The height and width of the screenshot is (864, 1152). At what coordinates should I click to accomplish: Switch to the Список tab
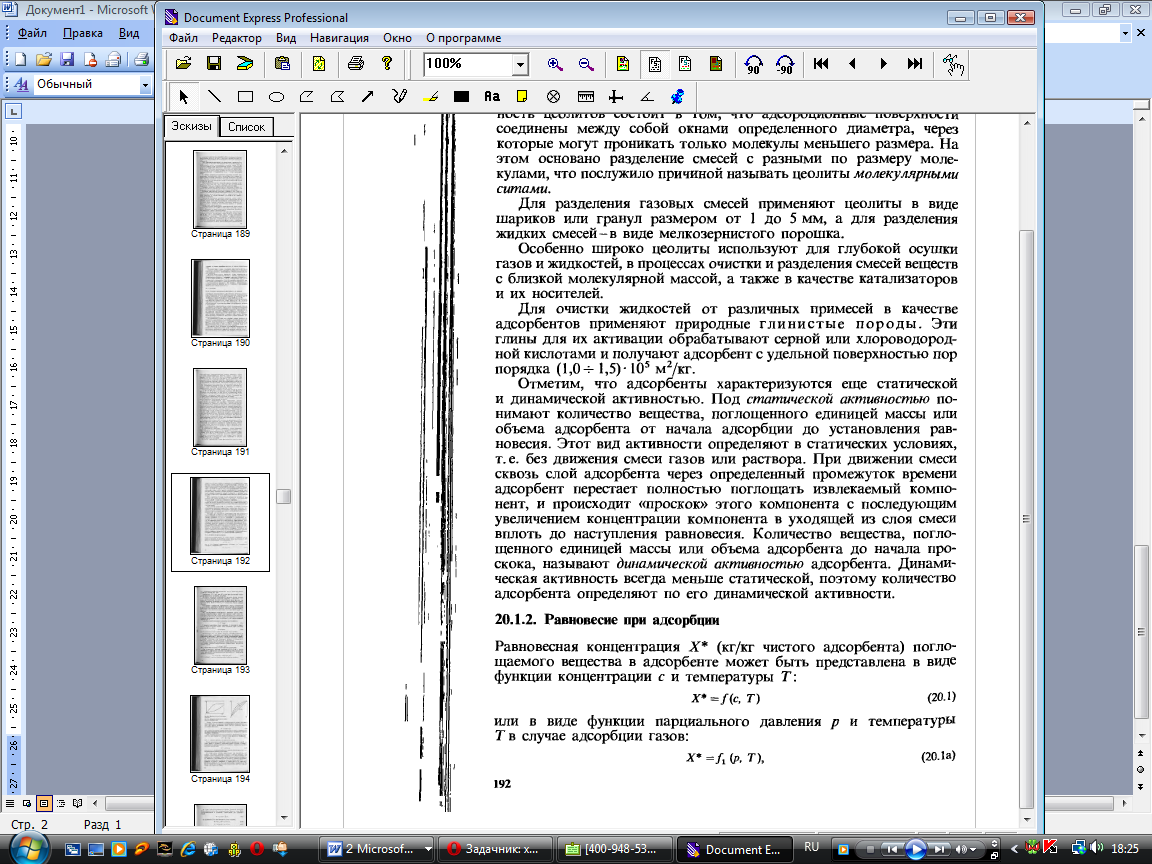pos(246,127)
